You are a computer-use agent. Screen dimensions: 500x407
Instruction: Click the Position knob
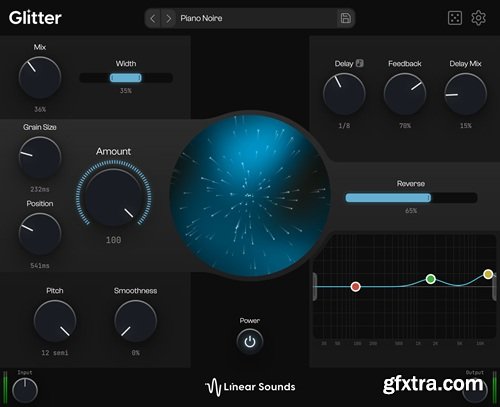(x=40, y=234)
